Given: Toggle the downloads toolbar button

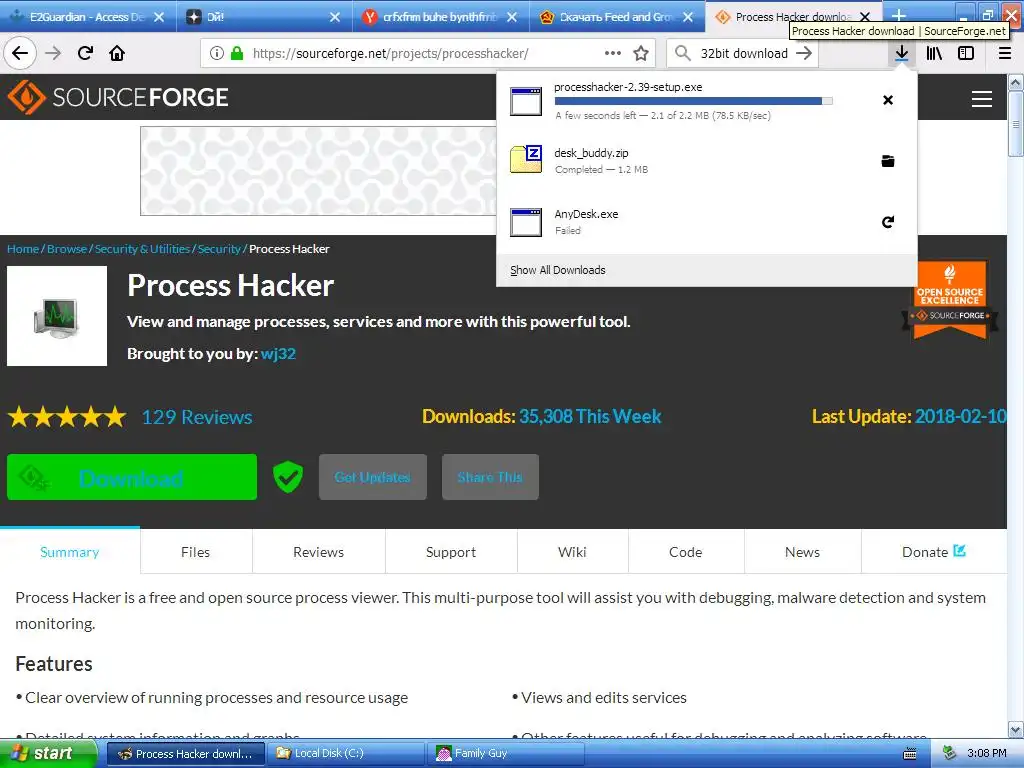Looking at the screenshot, I should [x=902, y=53].
